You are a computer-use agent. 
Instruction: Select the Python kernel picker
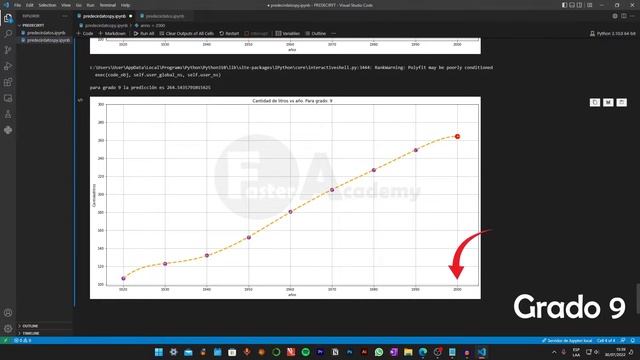[612, 33]
